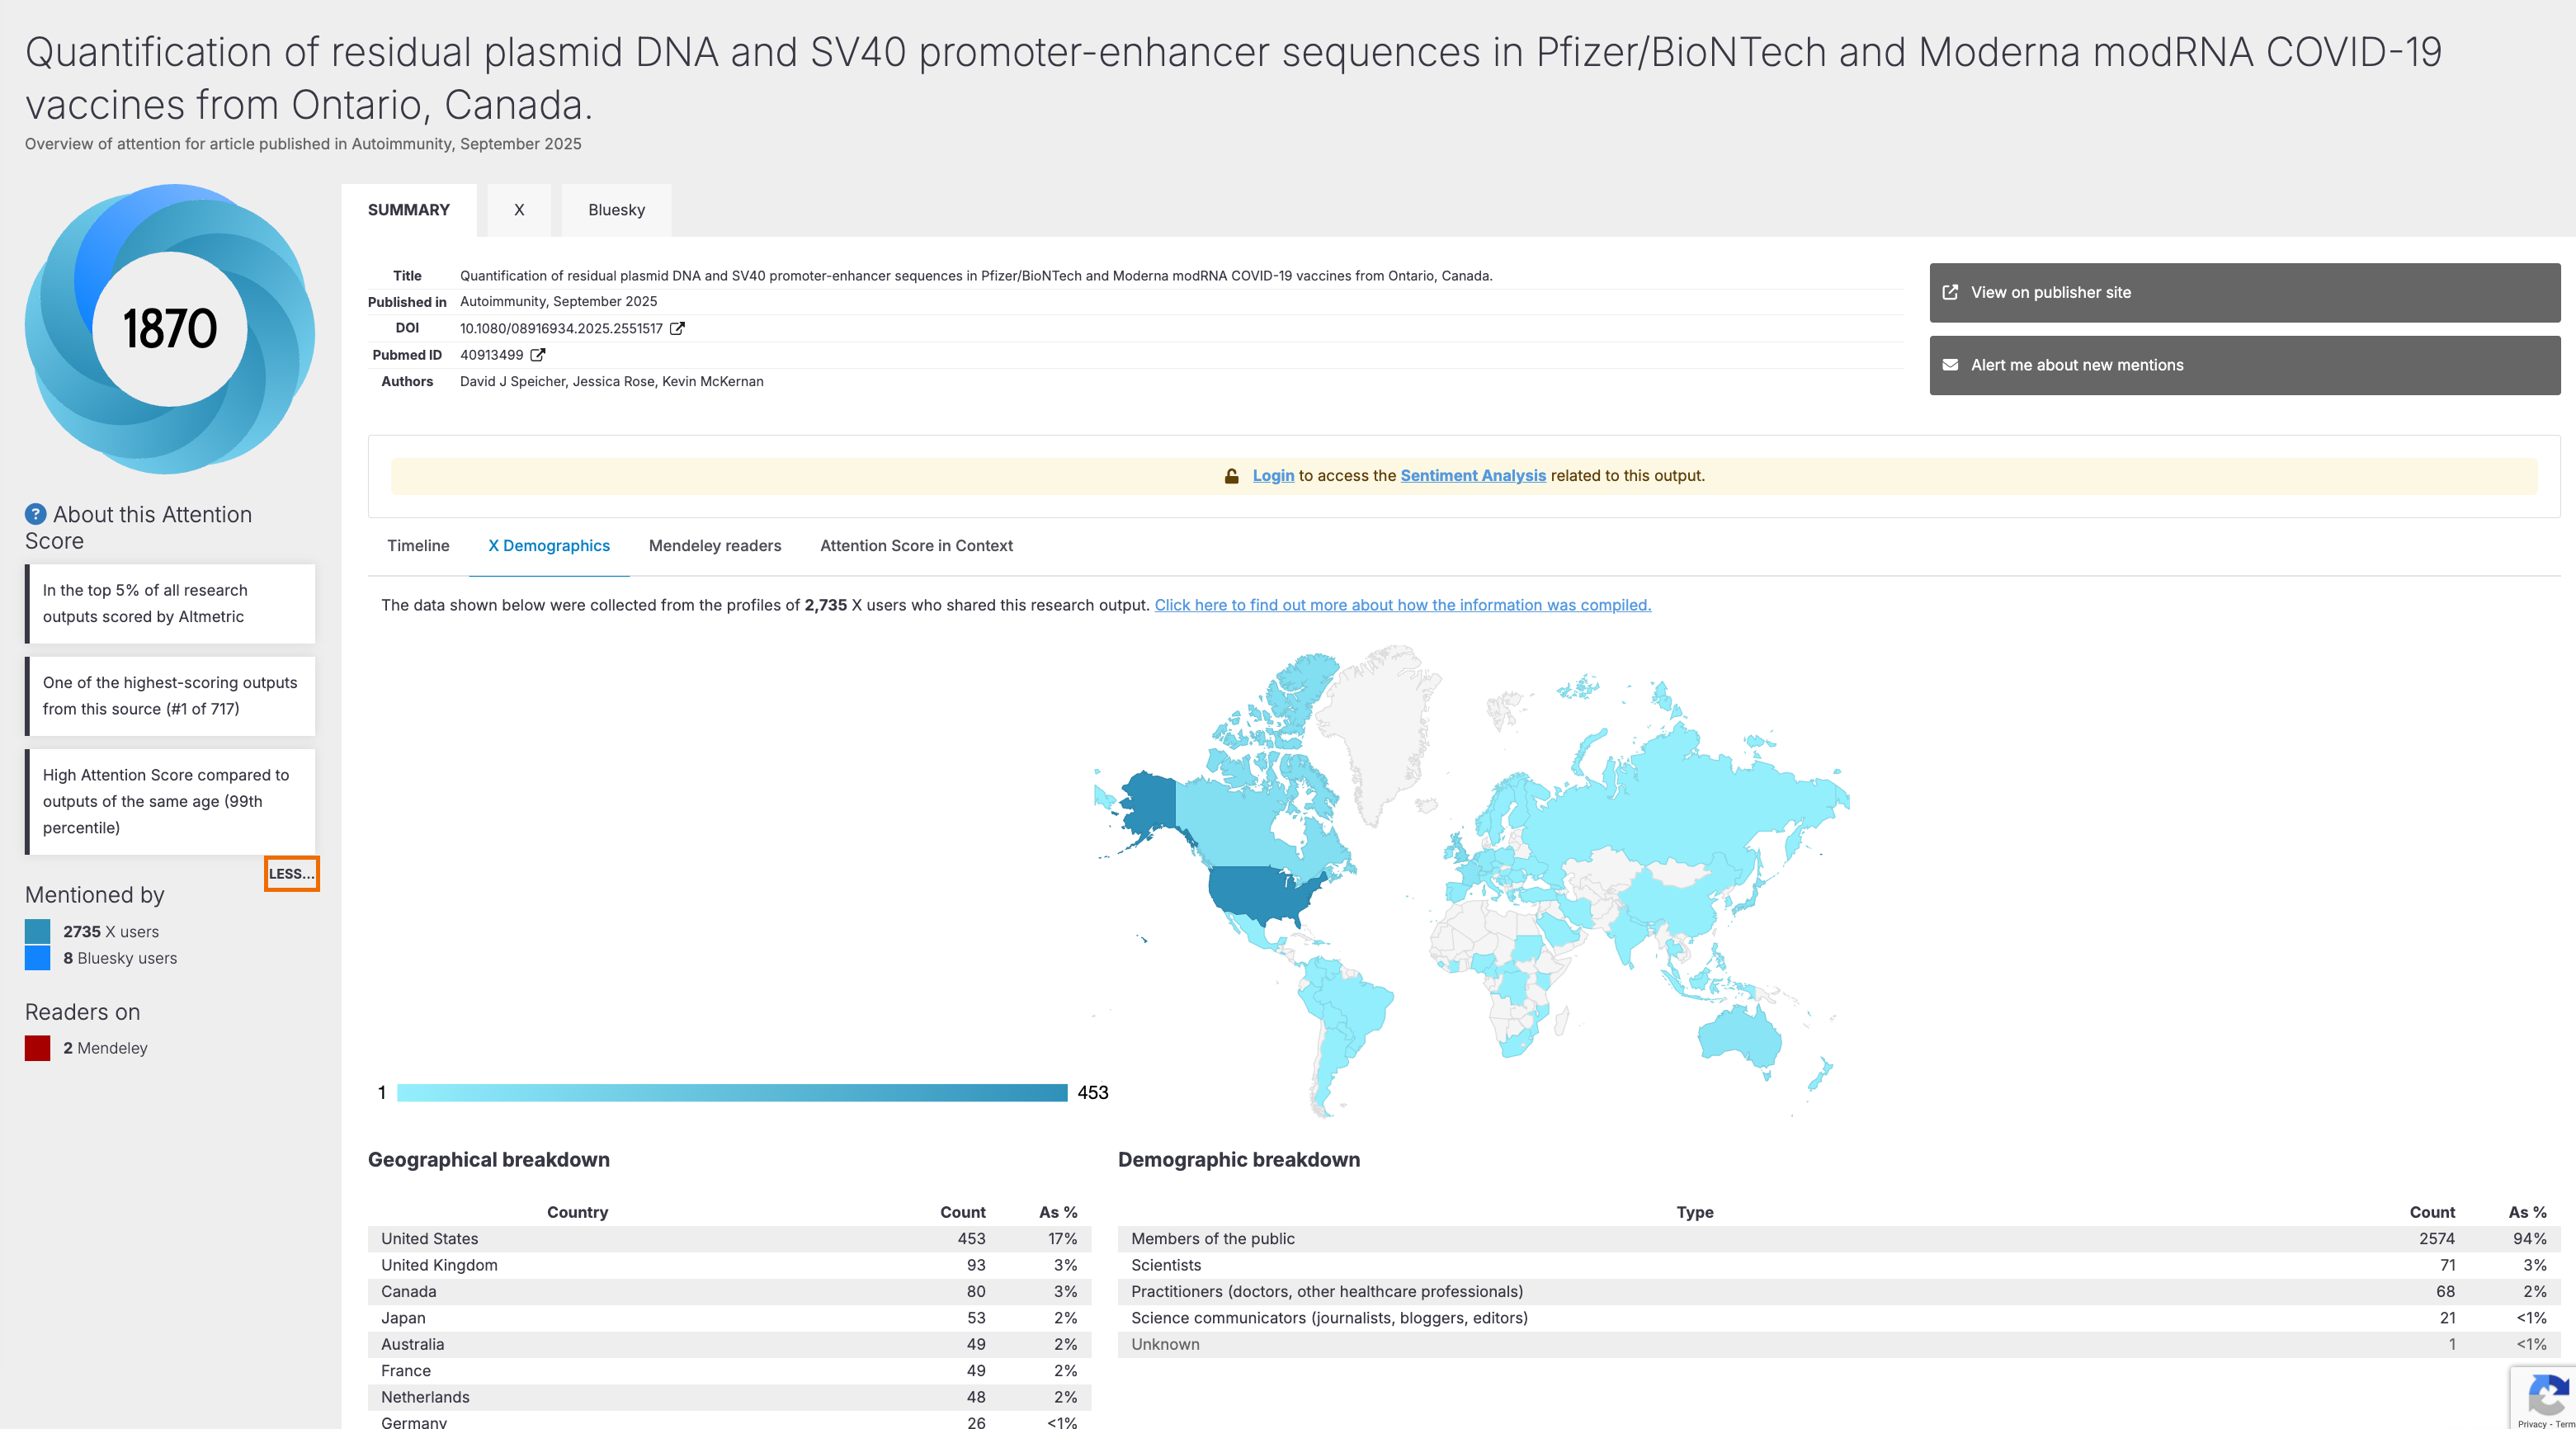This screenshot has width=2576, height=1429.
Task: Click the red Mendeley color swatch
Action: coord(38,1048)
